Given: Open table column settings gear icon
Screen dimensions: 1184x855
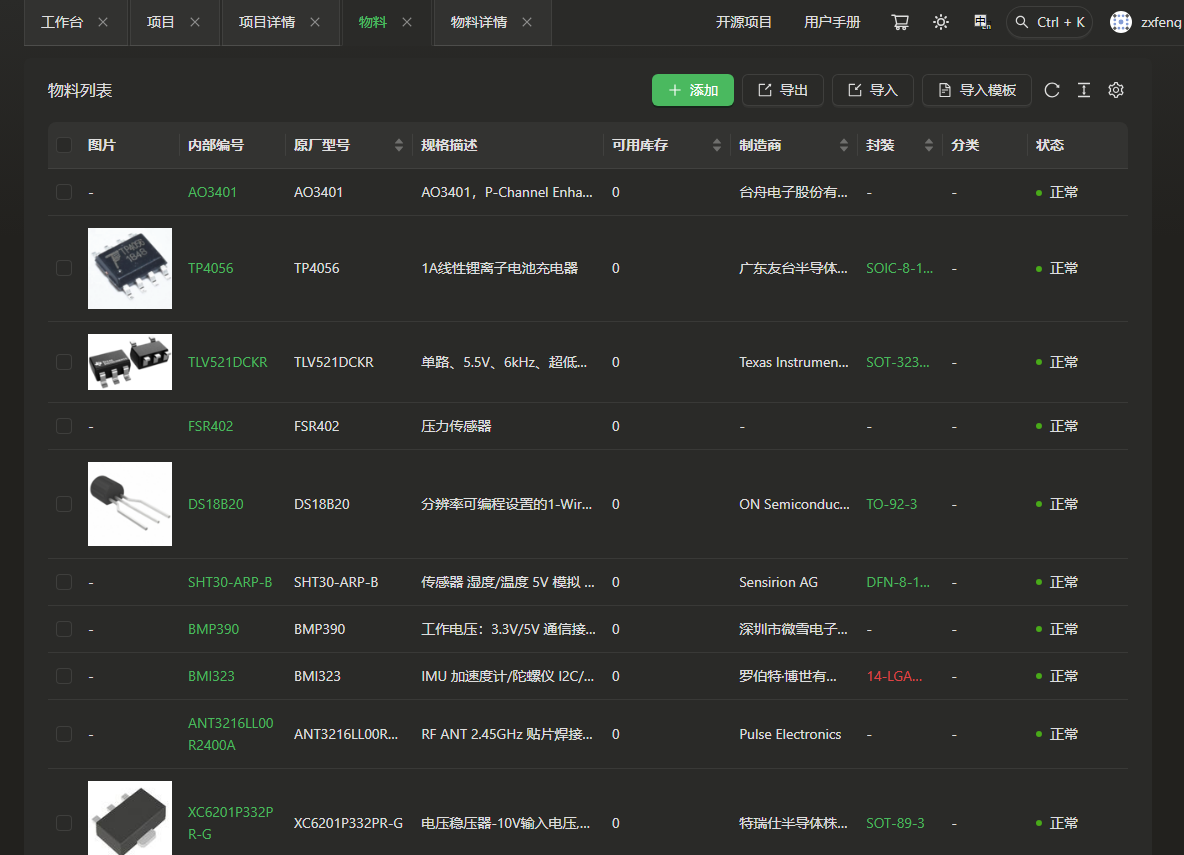Looking at the screenshot, I should [1116, 90].
